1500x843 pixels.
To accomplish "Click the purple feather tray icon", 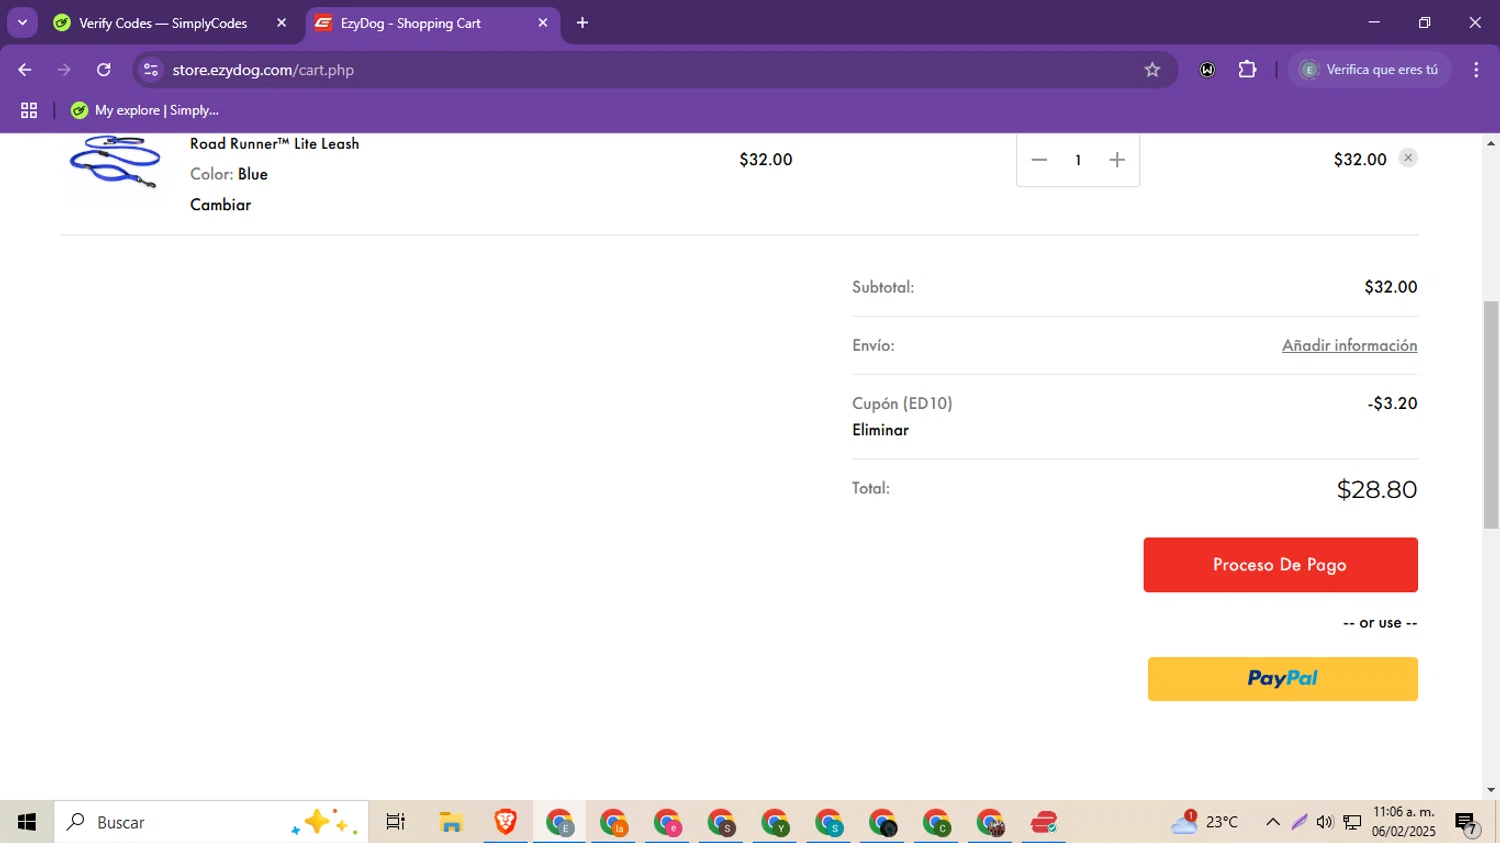I will tap(1299, 822).
